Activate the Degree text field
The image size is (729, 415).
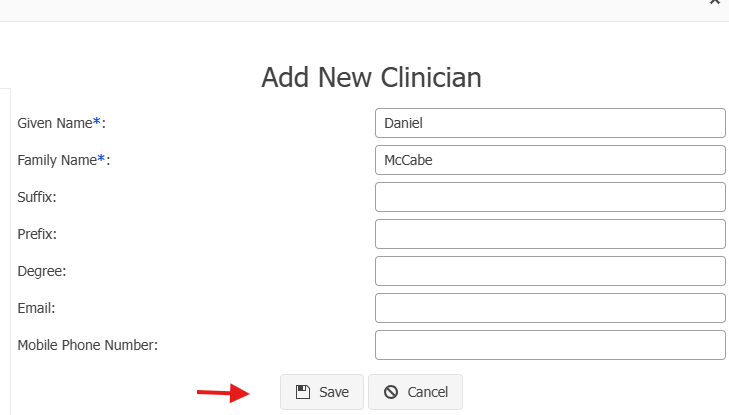click(x=549, y=271)
